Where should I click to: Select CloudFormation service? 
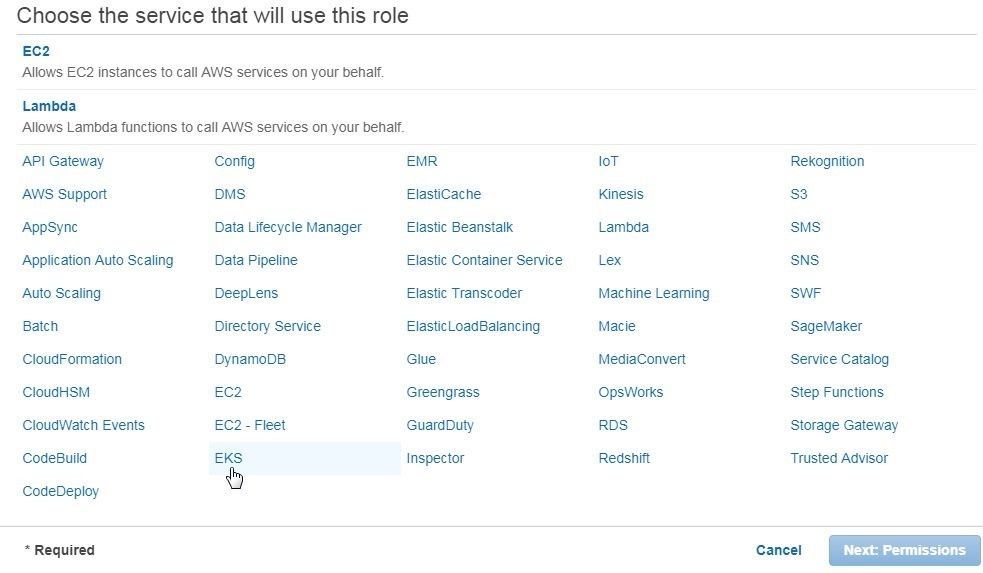coord(72,359)
